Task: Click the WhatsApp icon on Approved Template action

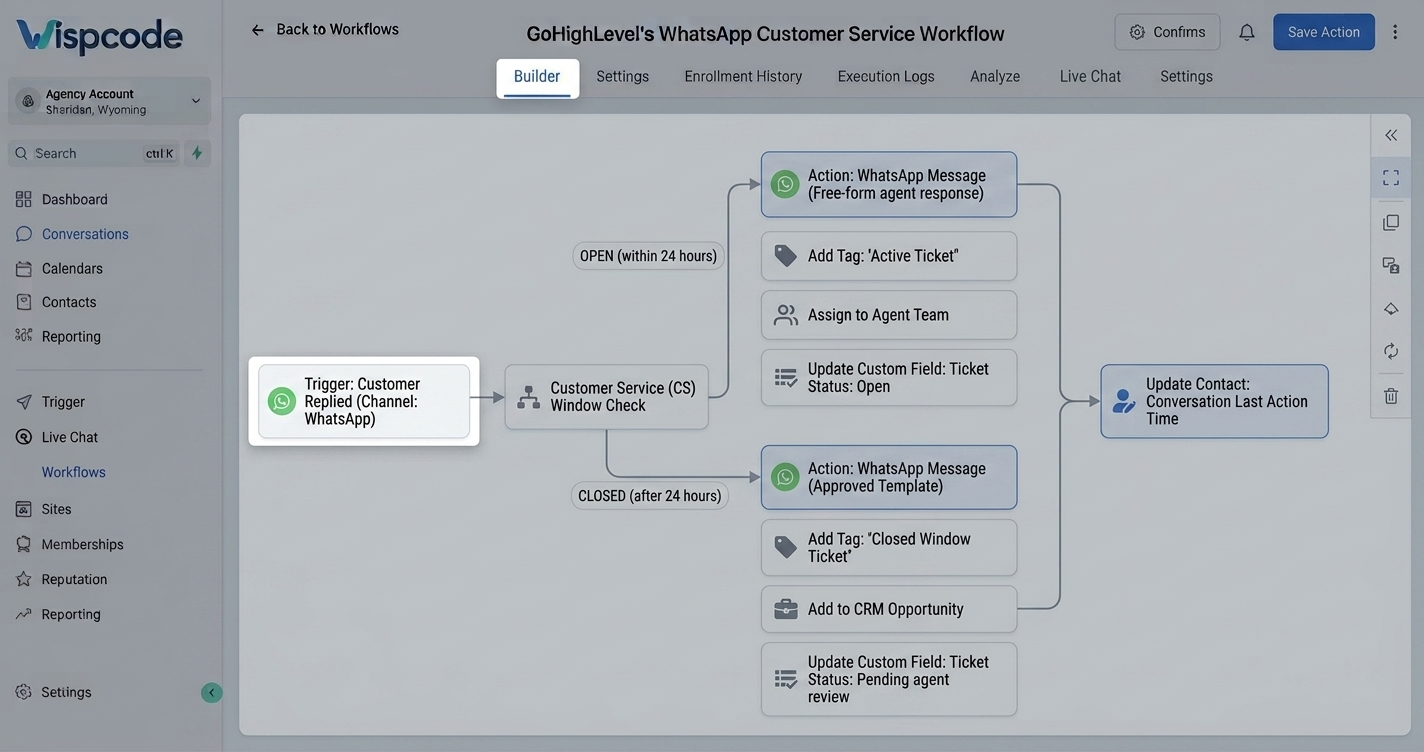Action: pos(785,477)
